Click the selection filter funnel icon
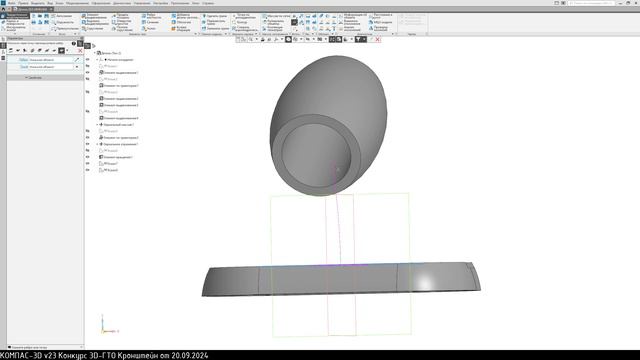Viewport: 640px width, 360px height. (x=358, y=39)
